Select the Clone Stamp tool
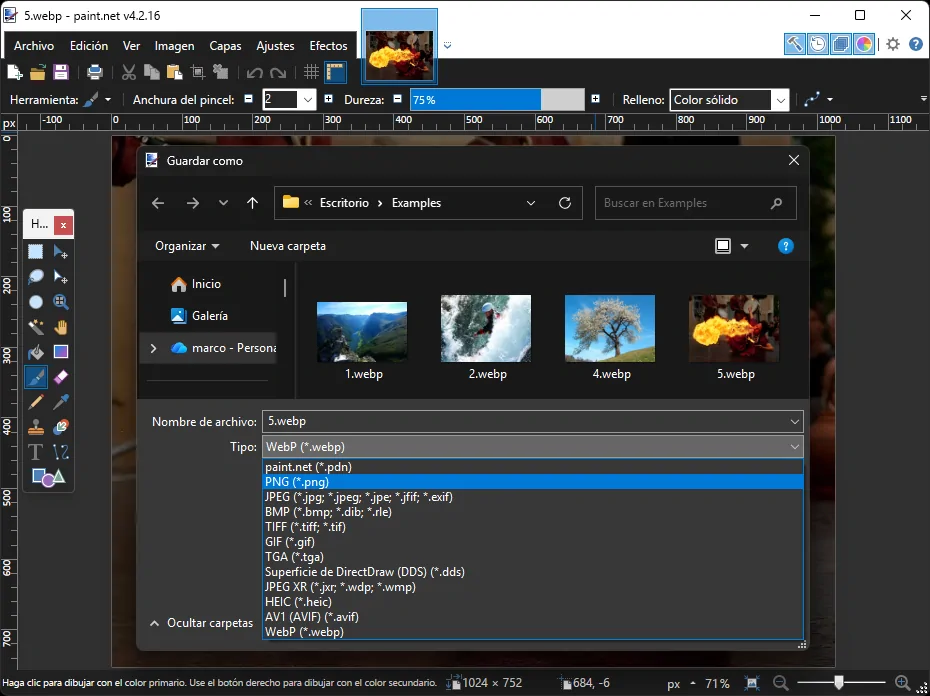Viewport: 930px width, 696px height. [x=35, y=427]
